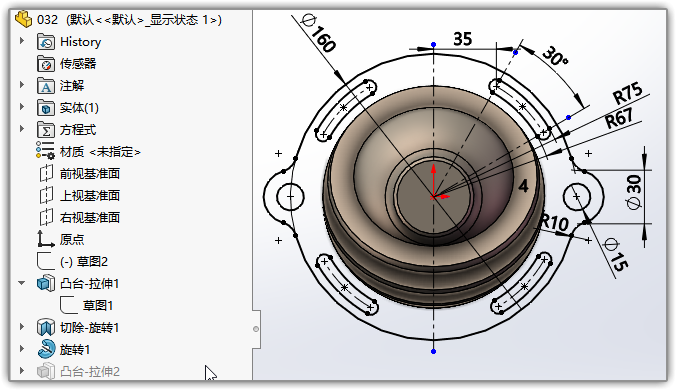Click the 30° angle dimension
The width and height of the screenshot is (676, 390).
pyautogui.click(x=556, y=56)
